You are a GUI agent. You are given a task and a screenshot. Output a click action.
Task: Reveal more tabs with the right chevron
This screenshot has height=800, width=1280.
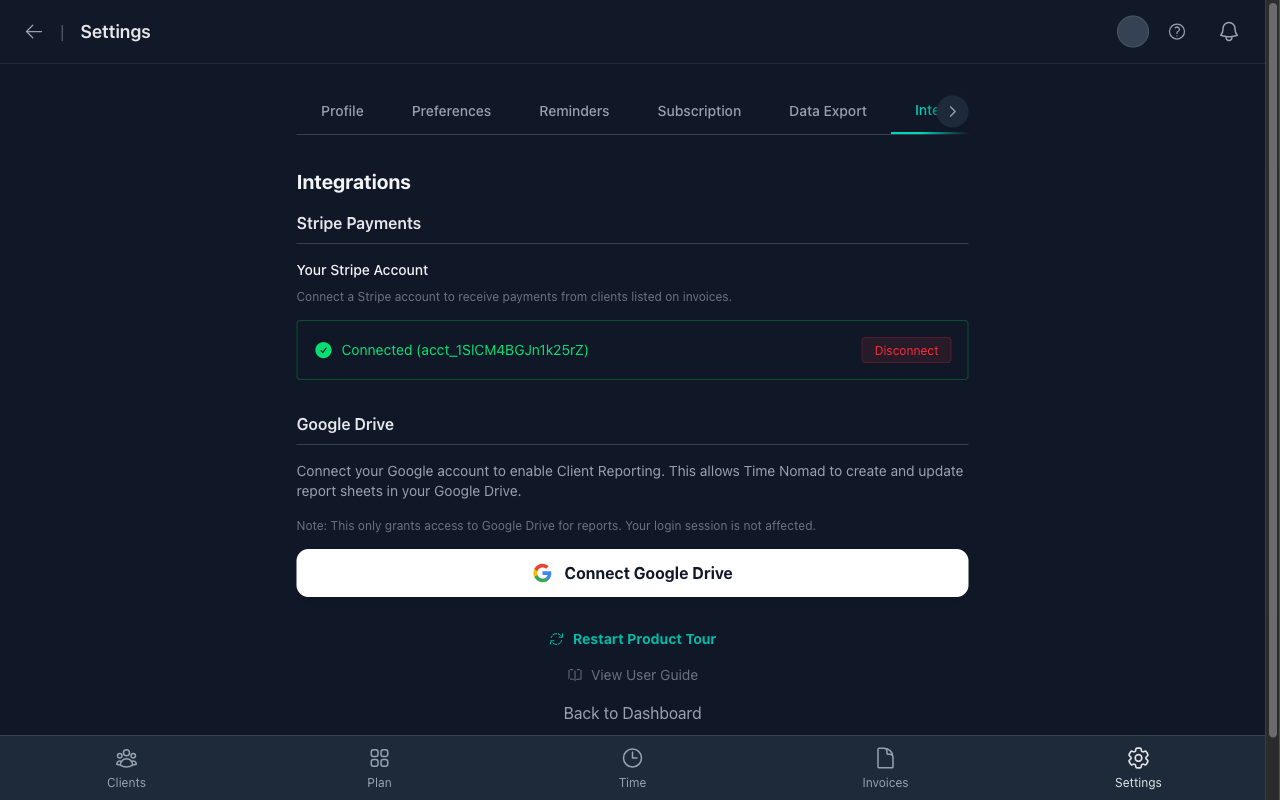pos(952,111)
